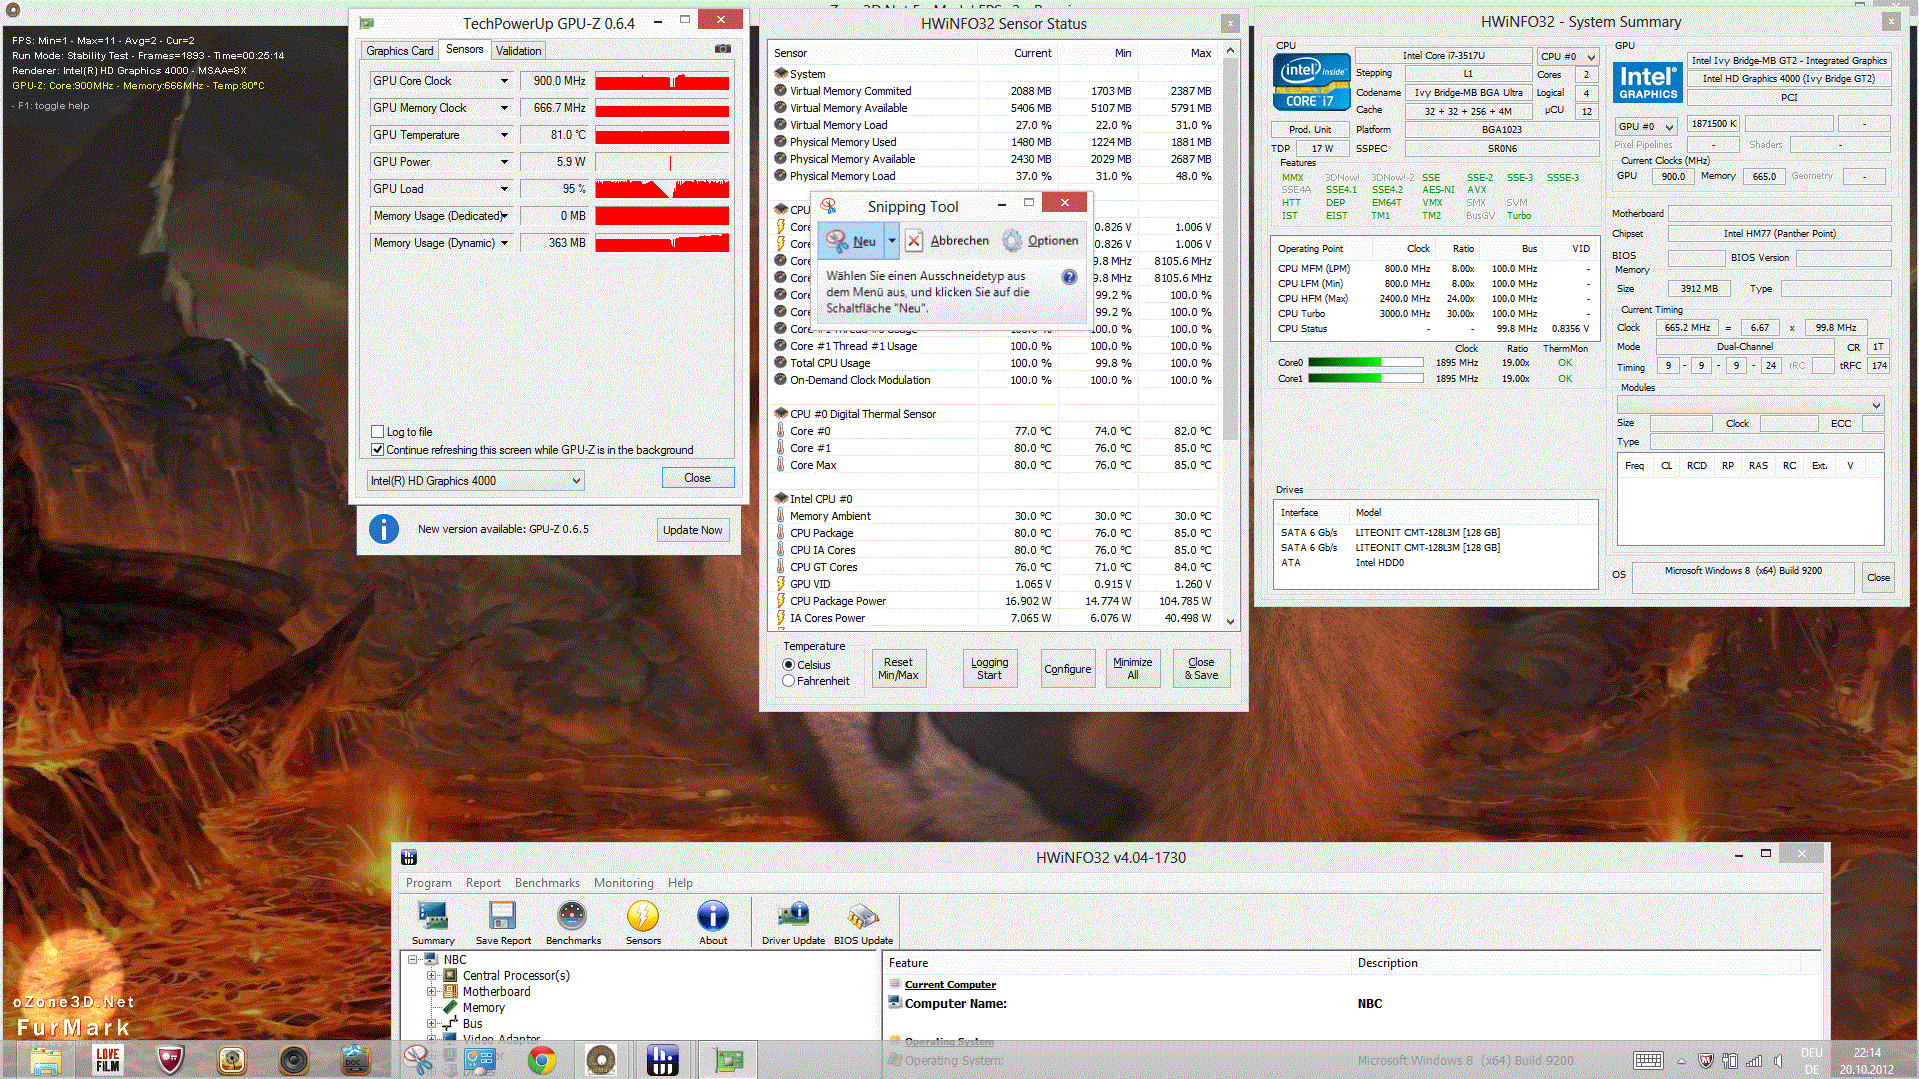Click the GPU-Z update info icon

click(384, 529)
